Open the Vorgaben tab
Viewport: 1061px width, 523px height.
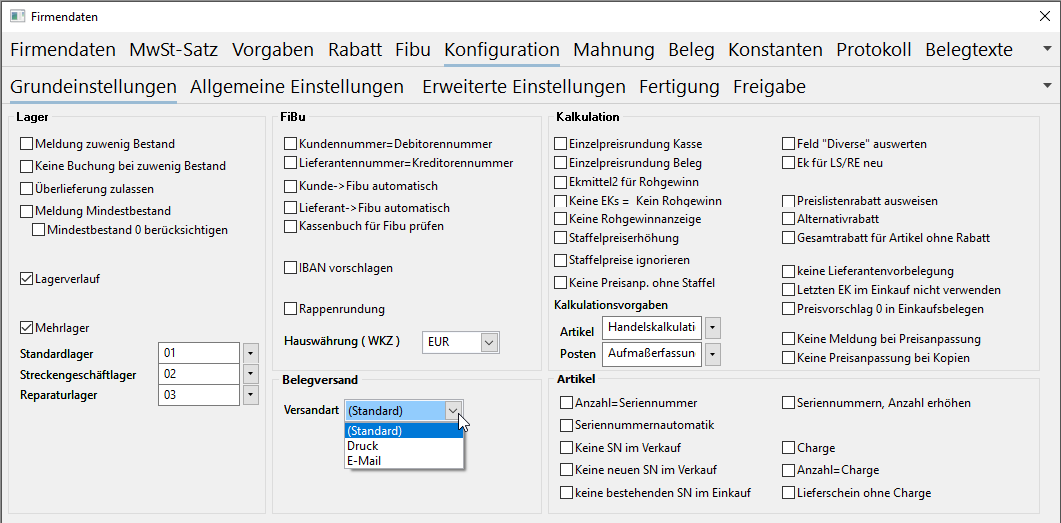273,49
